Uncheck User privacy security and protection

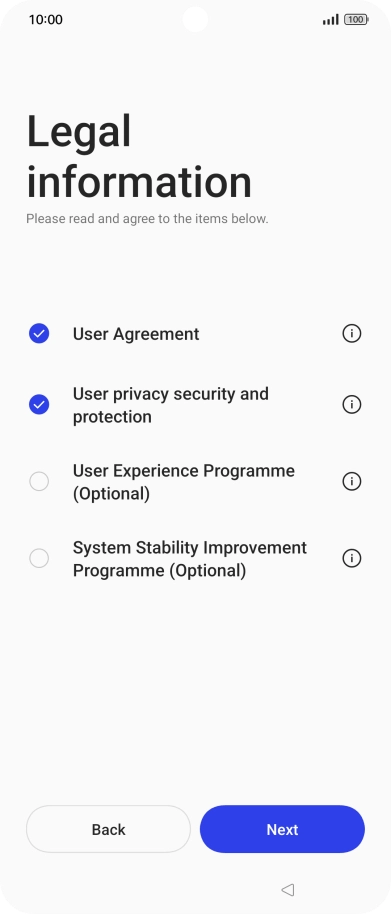point(39,405)
